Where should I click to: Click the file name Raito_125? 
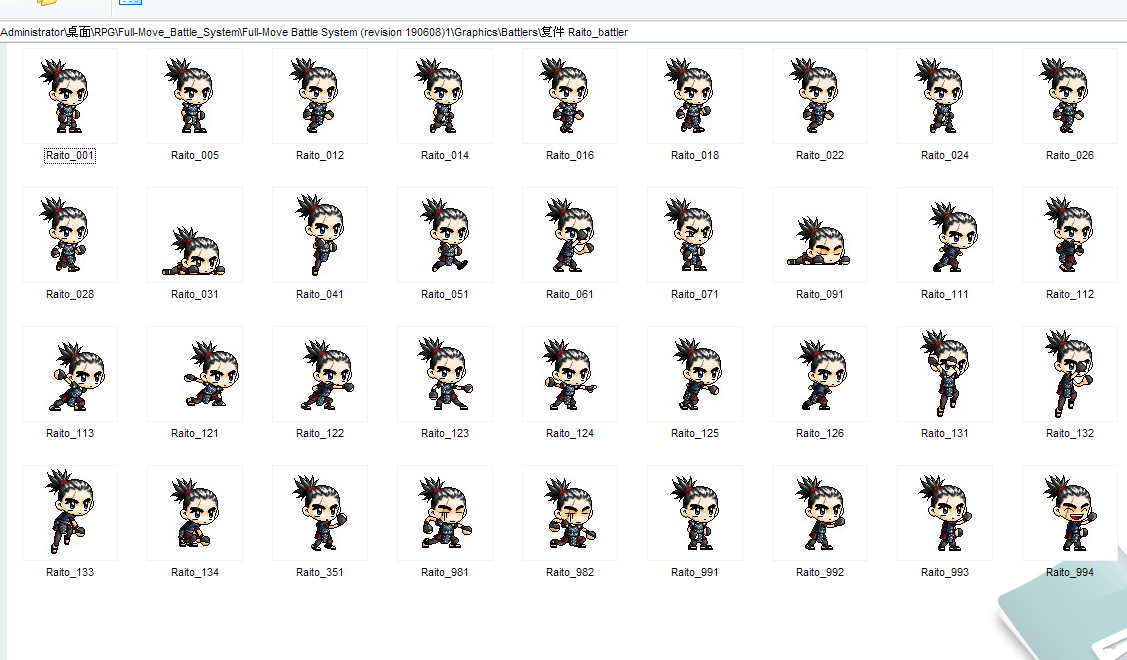(695, 433)
